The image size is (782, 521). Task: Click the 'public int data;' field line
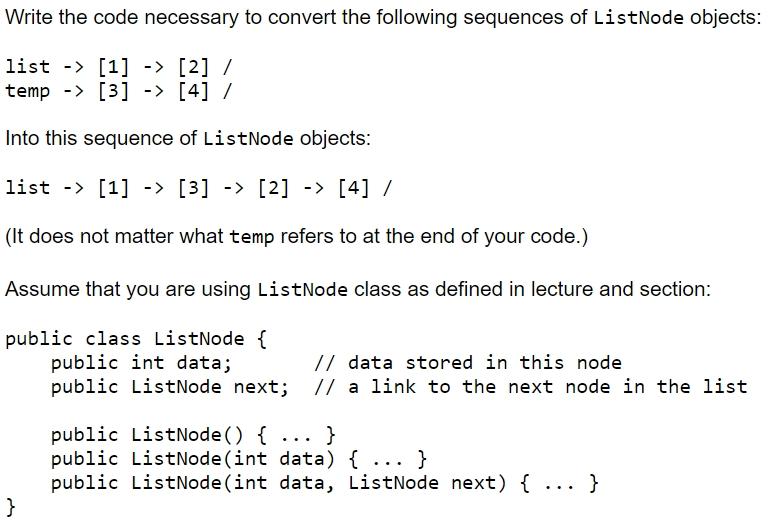coord(141,363)
